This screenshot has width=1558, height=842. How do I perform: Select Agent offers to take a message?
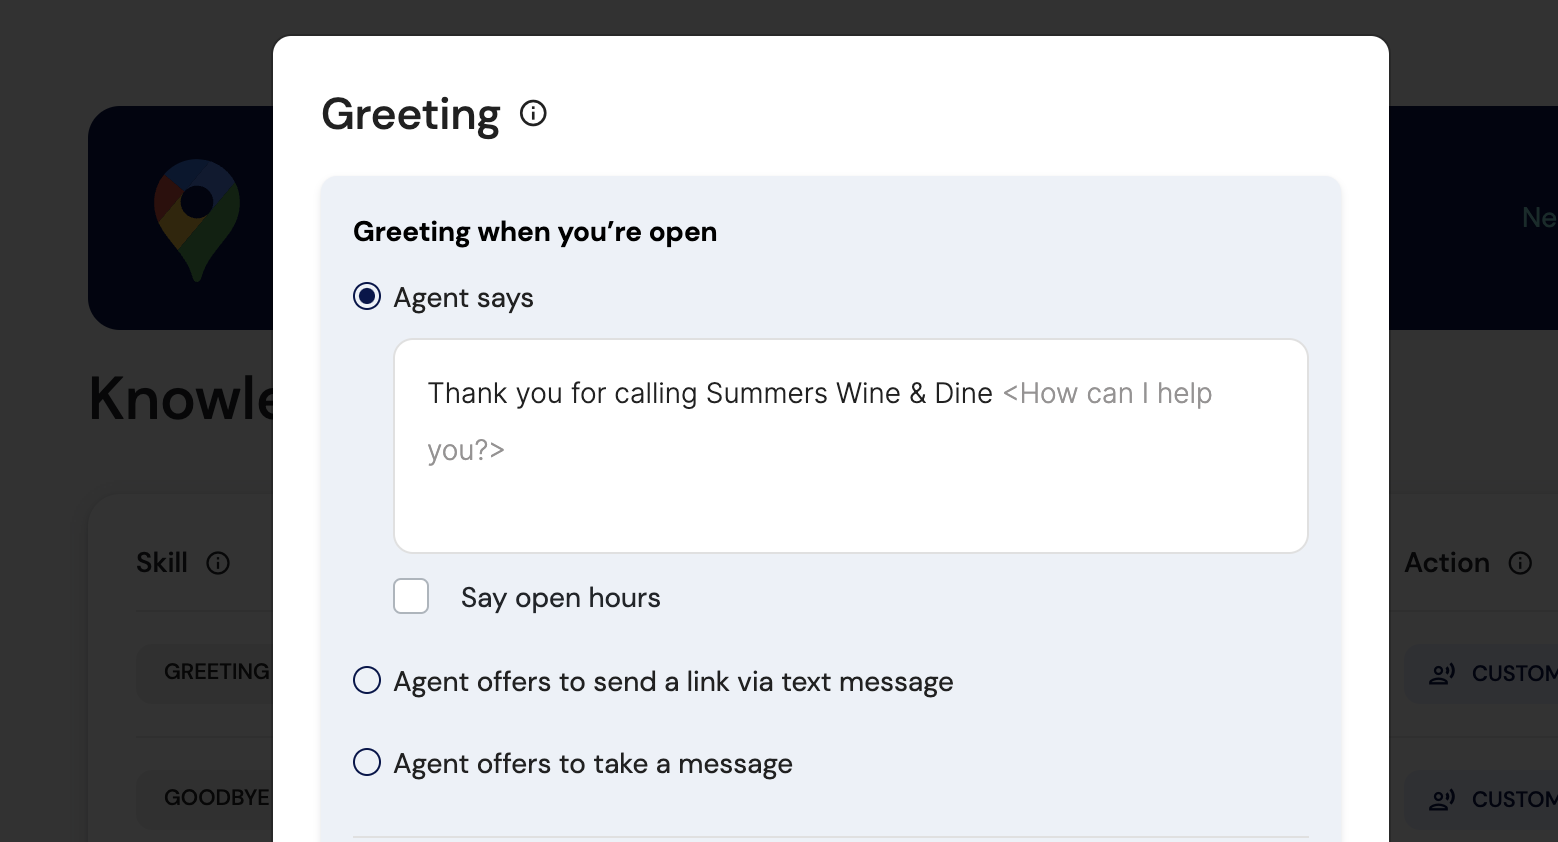(x=367, y=763)
